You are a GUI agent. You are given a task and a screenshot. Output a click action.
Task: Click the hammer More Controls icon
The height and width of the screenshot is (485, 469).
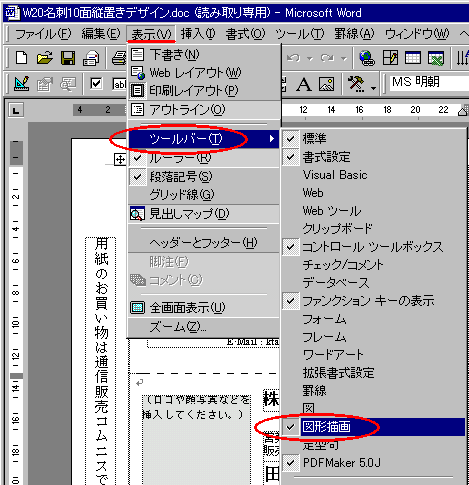click(x=356, y=84)
